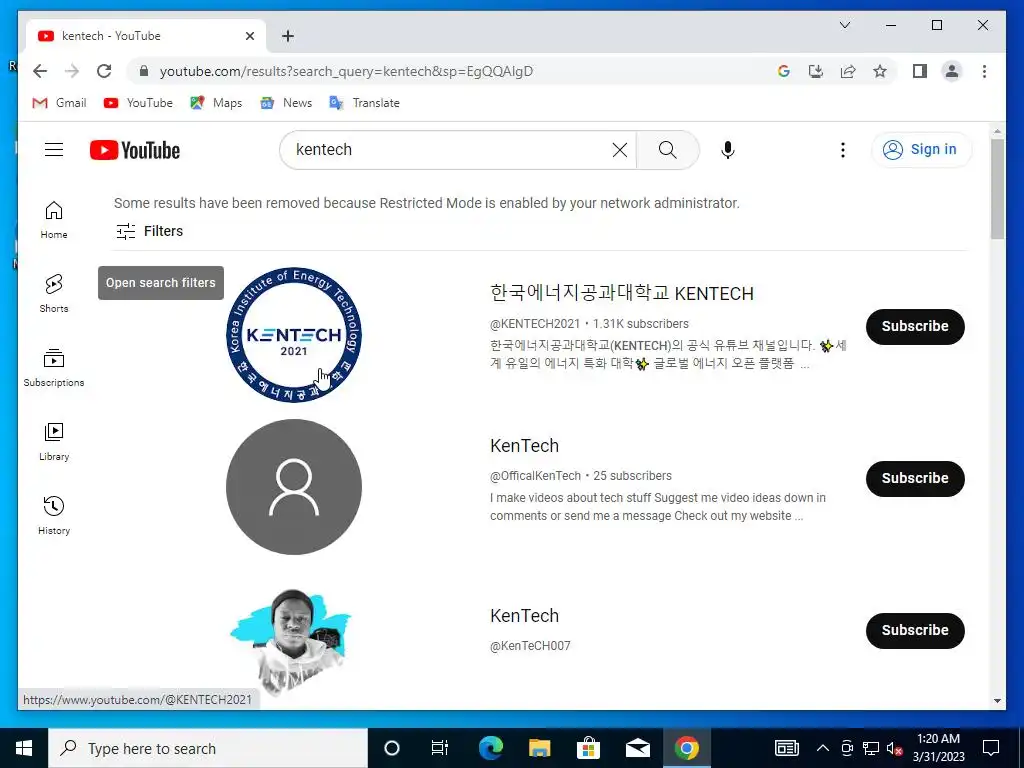Share this page icon
1024x768 pixels.
(848, 71)
